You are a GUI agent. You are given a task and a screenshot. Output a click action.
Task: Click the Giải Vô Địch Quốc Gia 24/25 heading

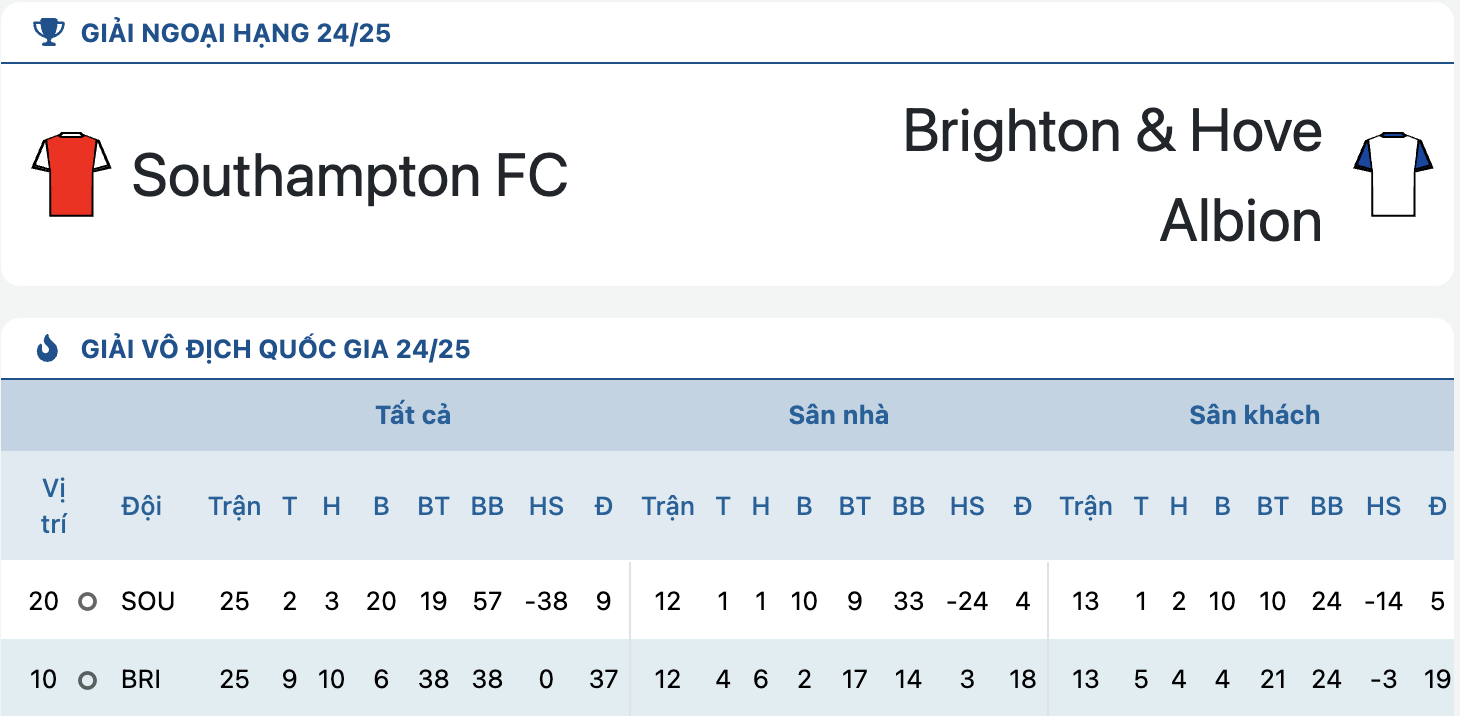click(x=276, y=349)
